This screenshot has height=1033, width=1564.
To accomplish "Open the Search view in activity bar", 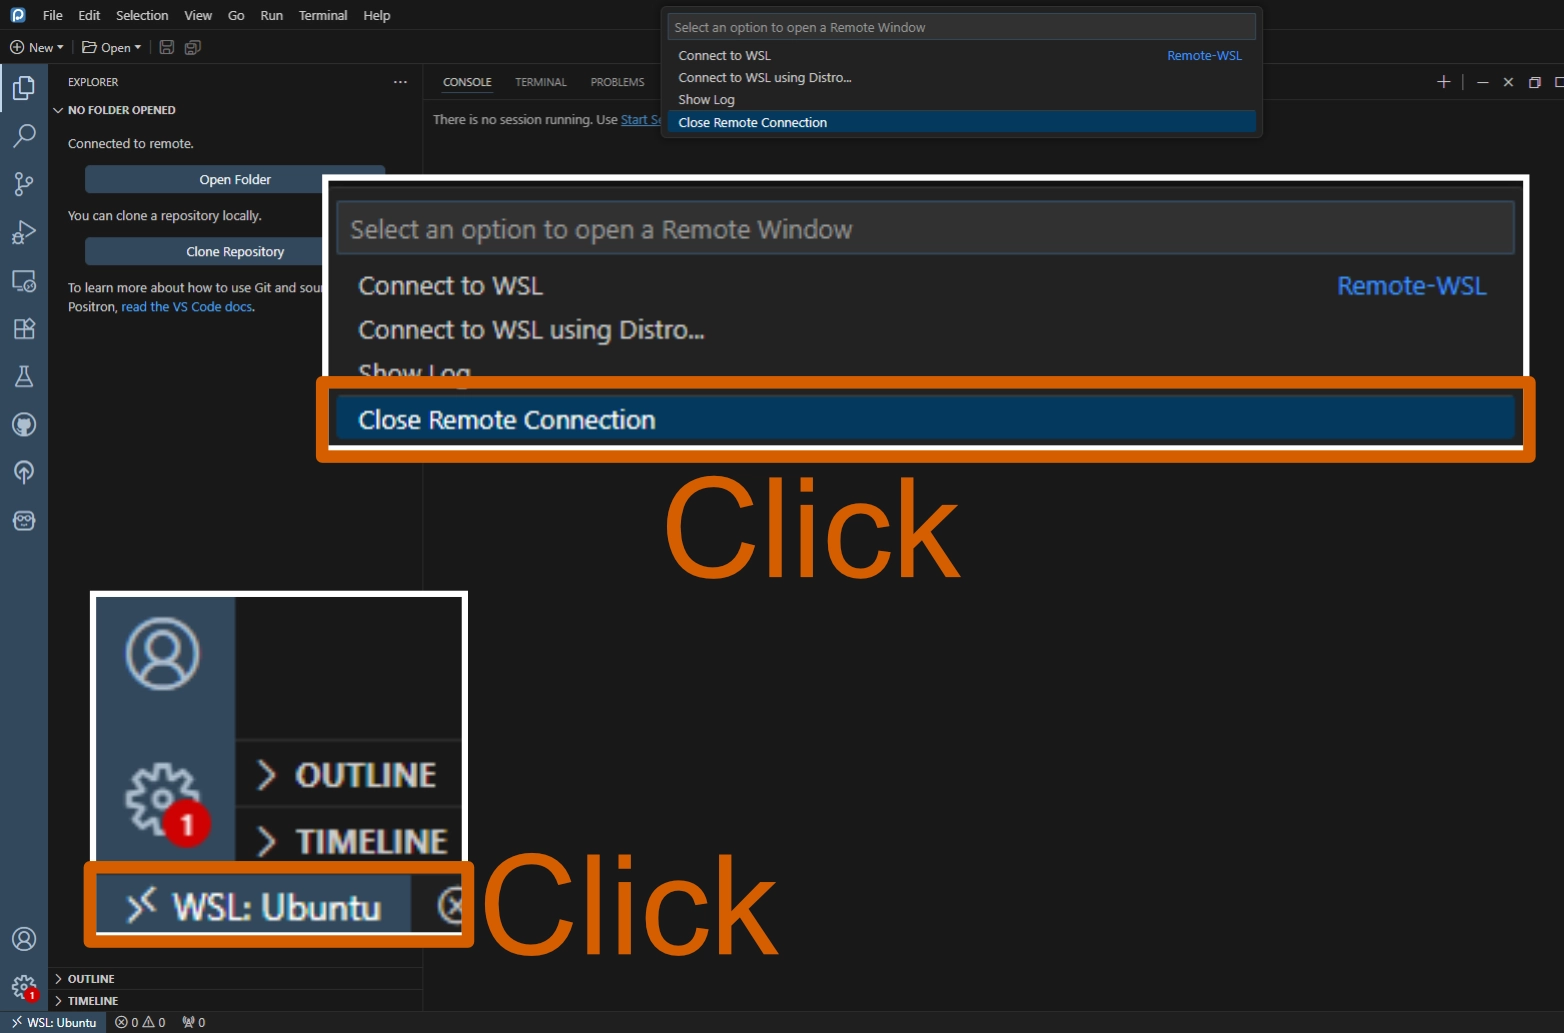I will 24,136.
